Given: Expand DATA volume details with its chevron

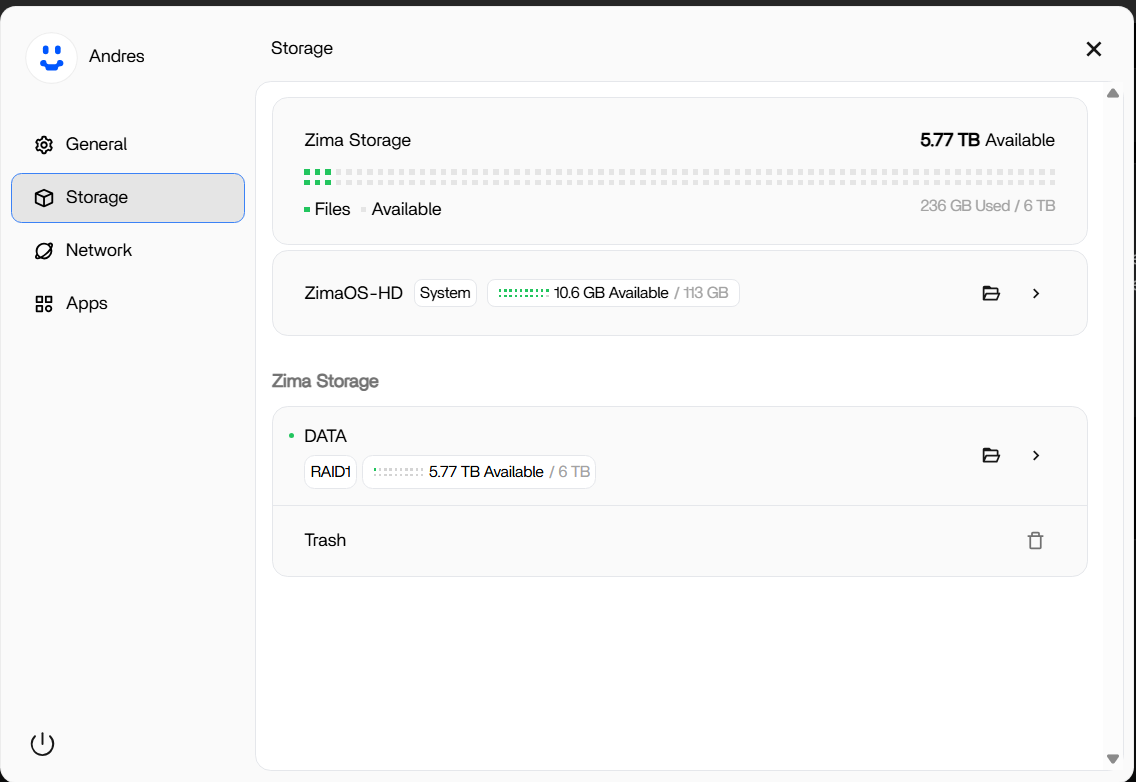Looking at the screenshot, I should (1036, 455).
